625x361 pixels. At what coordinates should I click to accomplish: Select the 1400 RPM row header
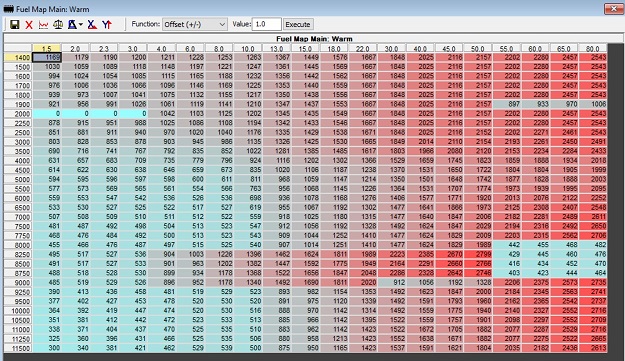pos(18,57)
